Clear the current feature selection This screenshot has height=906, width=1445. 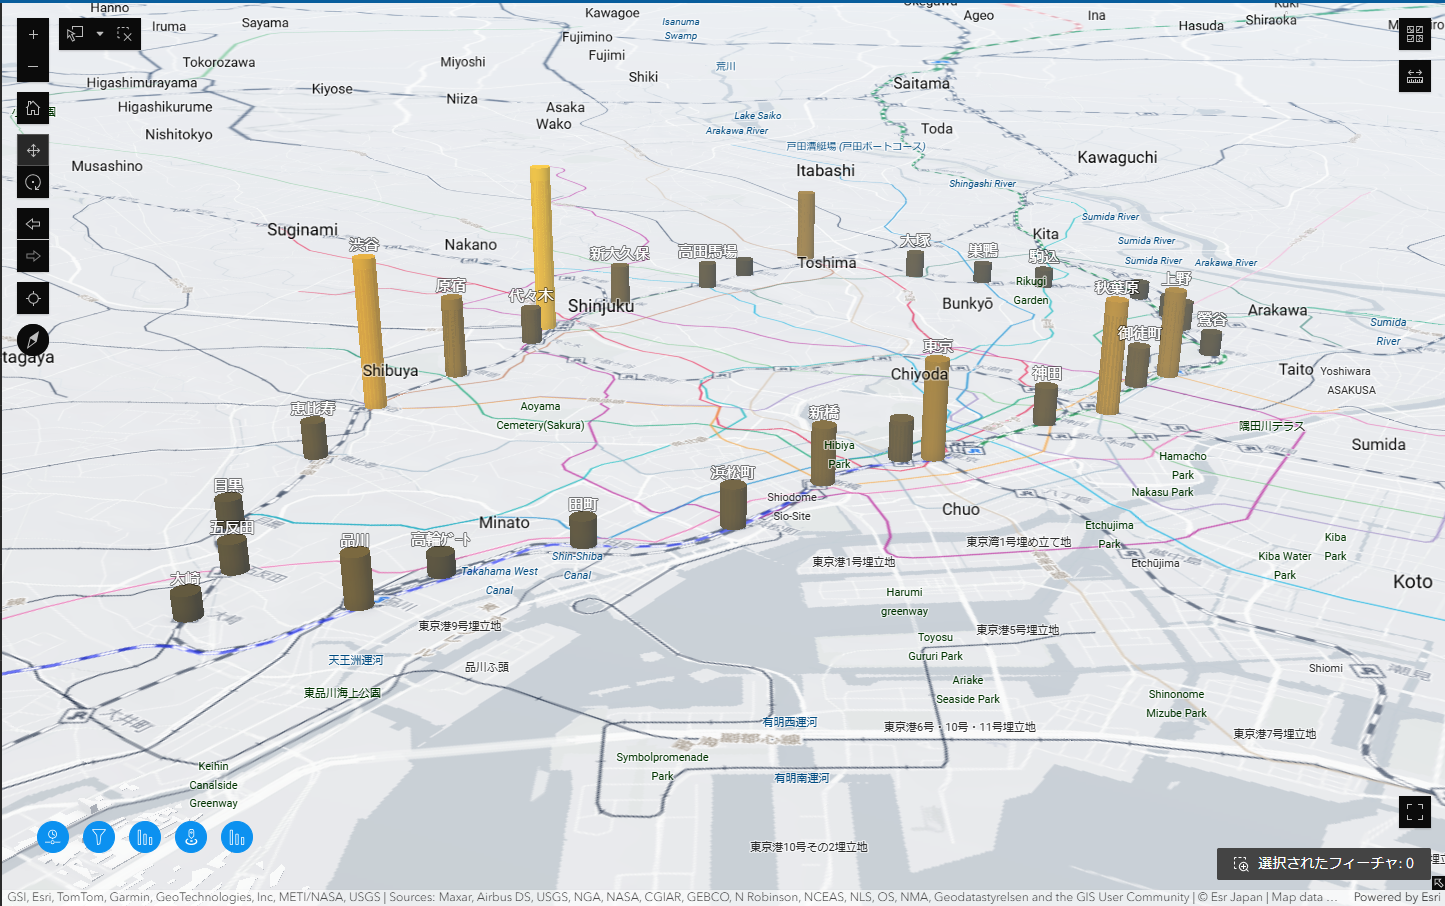tap(124, 34)
